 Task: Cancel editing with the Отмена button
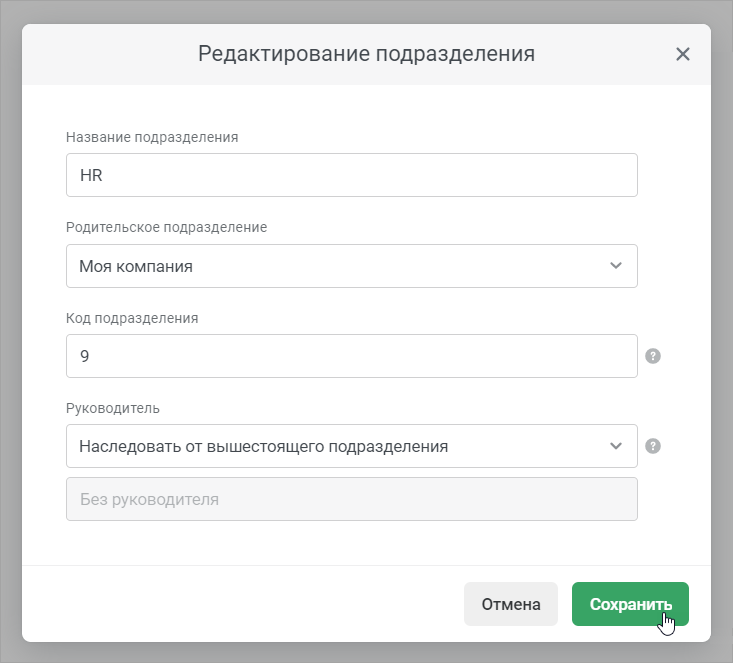tap(511, 604)
